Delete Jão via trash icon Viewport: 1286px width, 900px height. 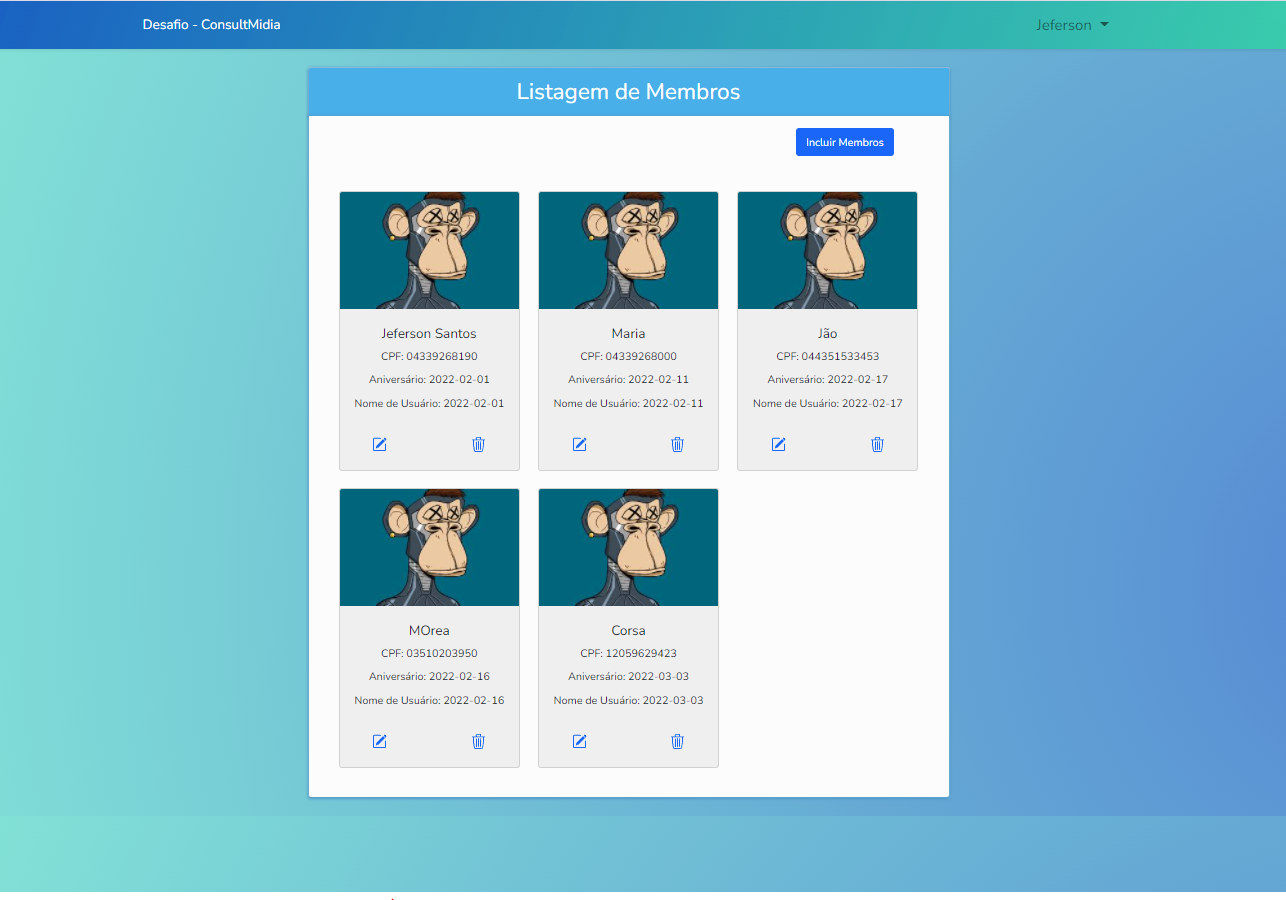click(877, 444)
